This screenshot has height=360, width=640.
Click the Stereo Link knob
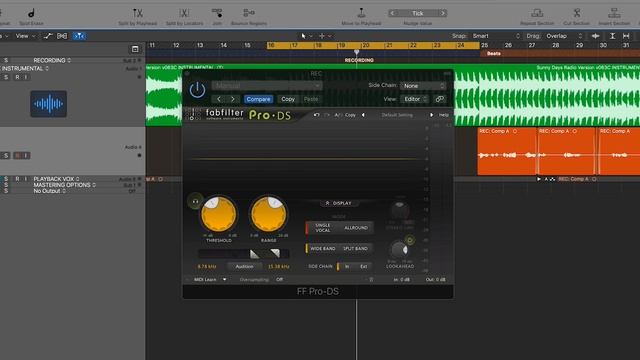[x=400, y=211]
